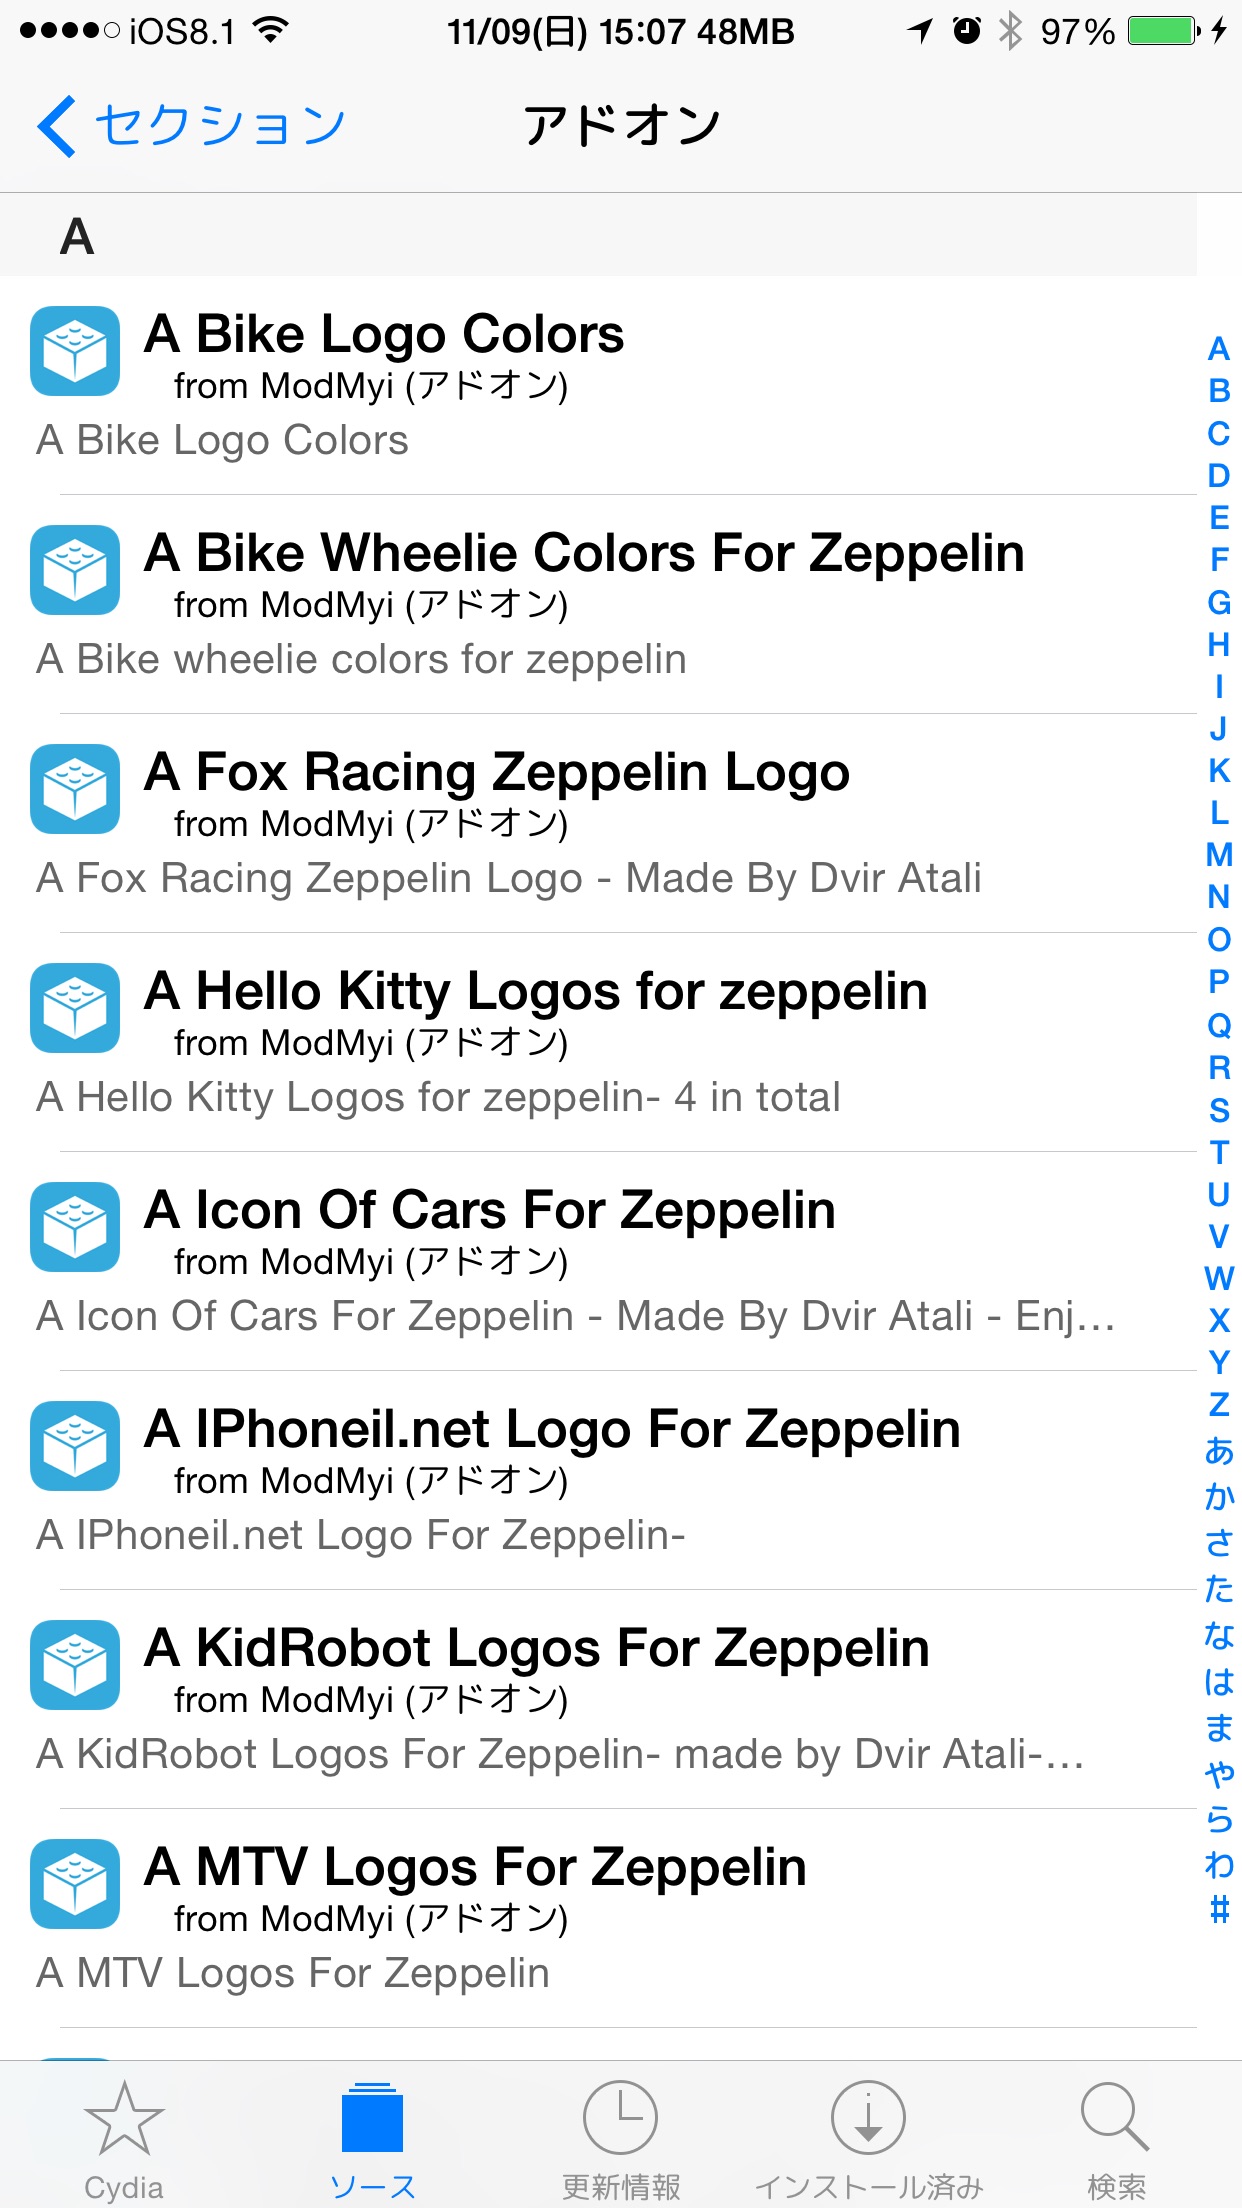Viewport: 1242px width, 2208px height.
Task: Jump to あ in the side index
Action: pos(1219,1450)
